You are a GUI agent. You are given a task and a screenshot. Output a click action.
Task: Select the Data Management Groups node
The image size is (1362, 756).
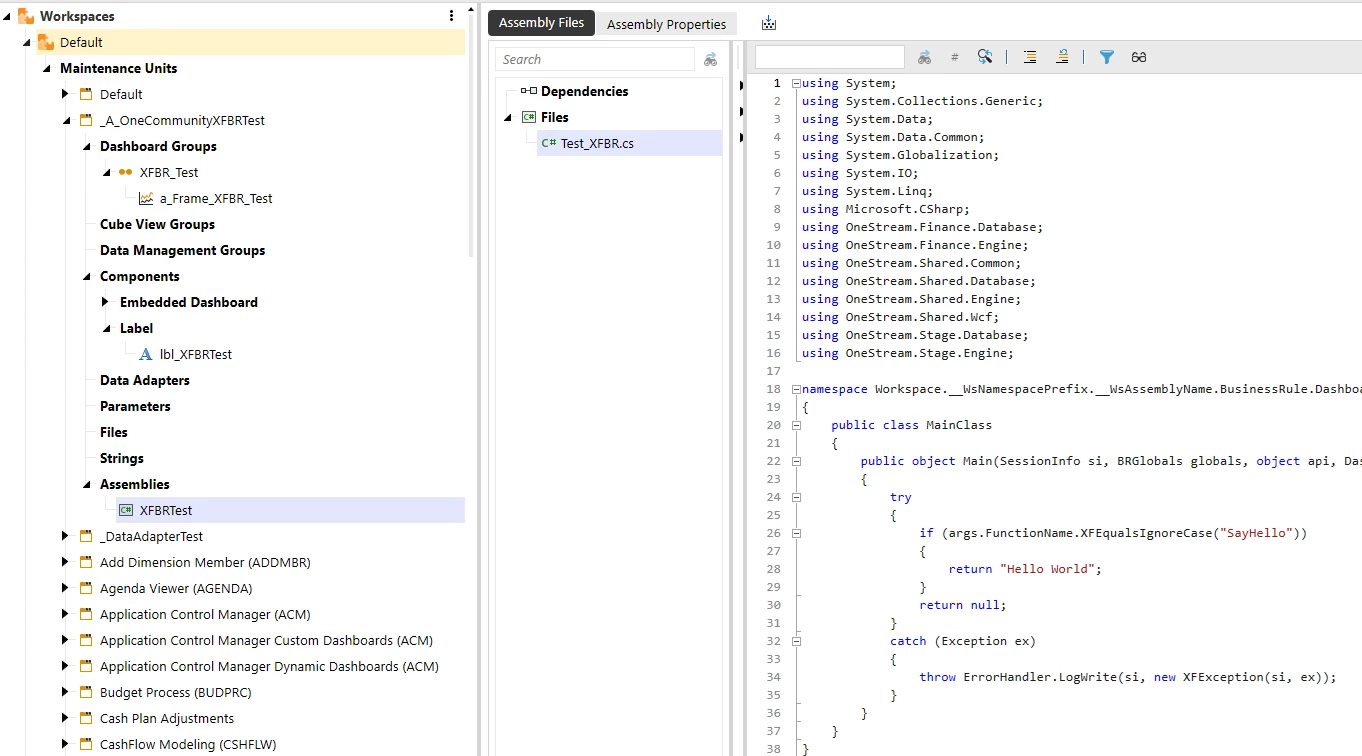pyautogui.click(x=182, y=250)
